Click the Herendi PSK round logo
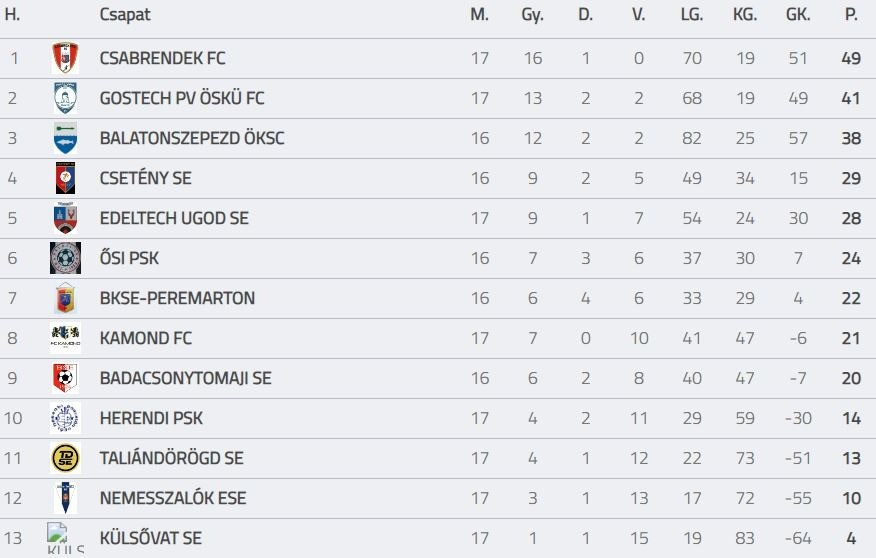876x558 pixels. (x=65, y=418)
